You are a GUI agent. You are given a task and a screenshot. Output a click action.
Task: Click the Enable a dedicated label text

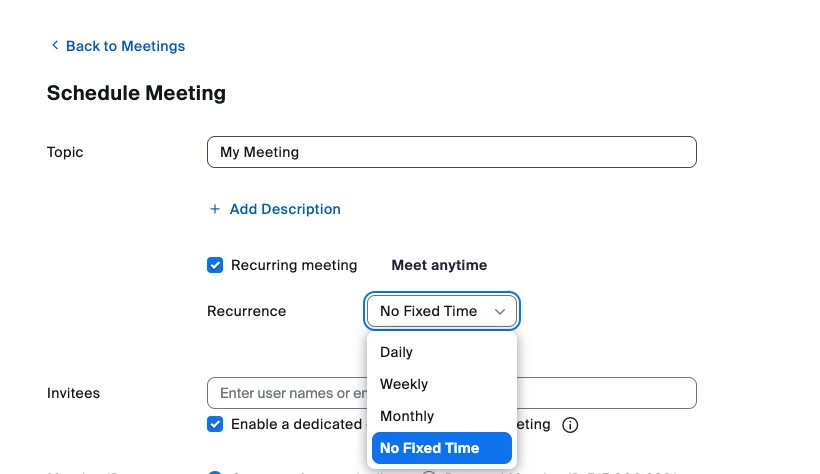297,424
